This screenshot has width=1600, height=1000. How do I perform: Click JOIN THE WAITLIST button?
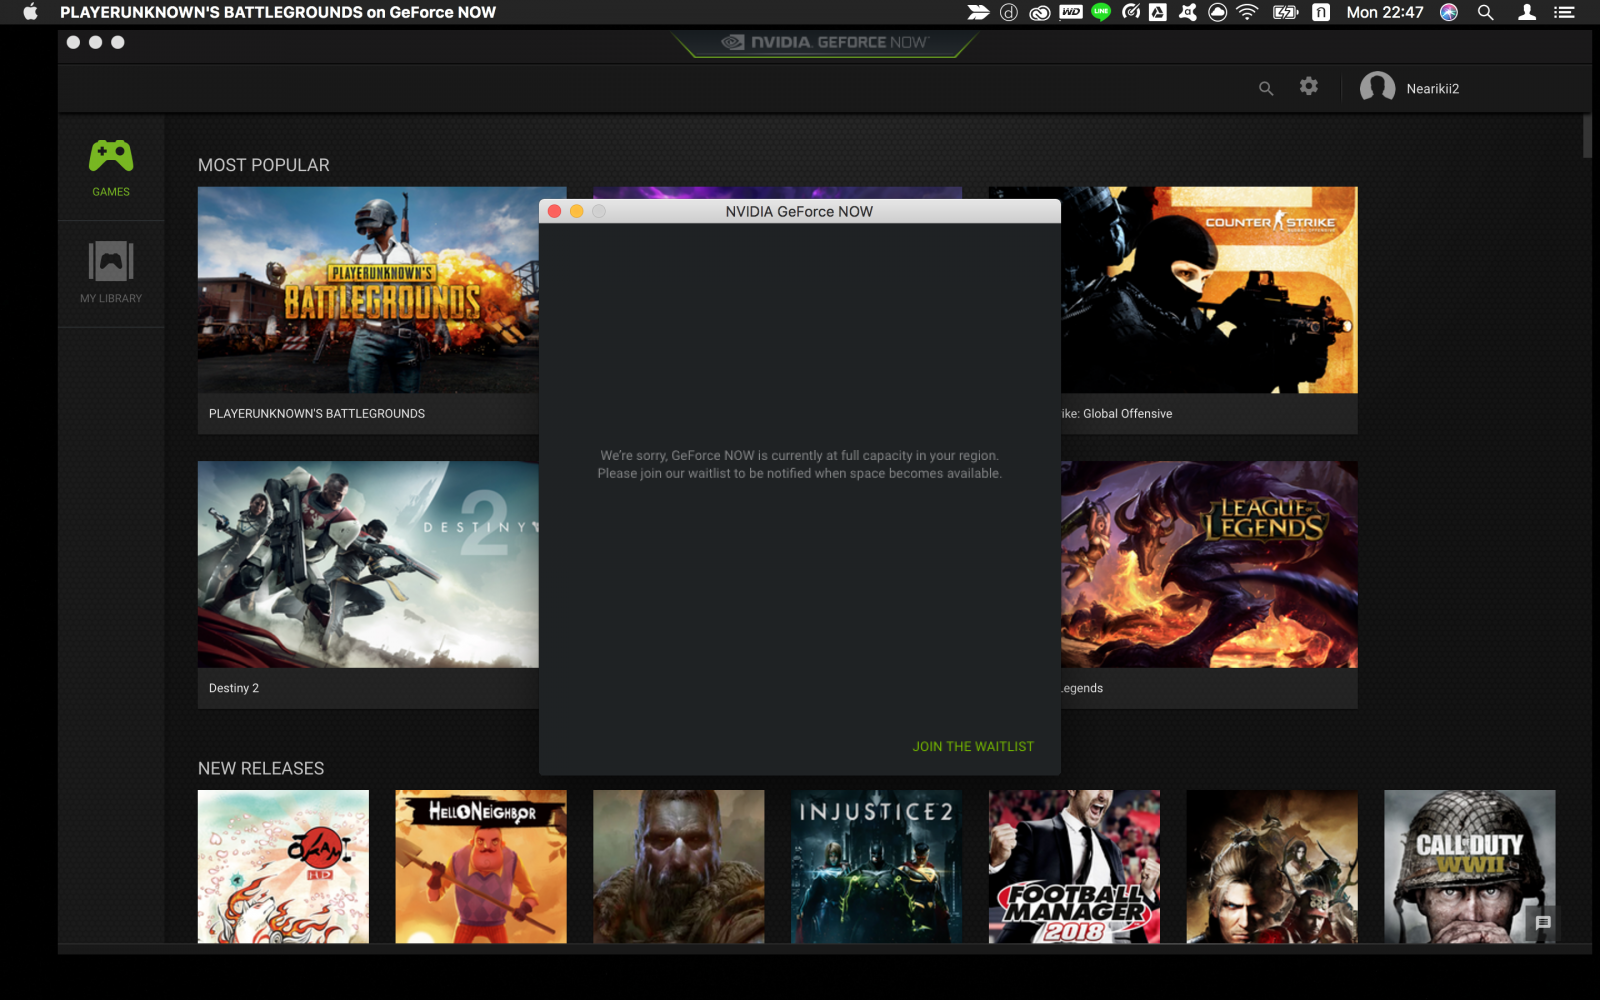(973, 746)
